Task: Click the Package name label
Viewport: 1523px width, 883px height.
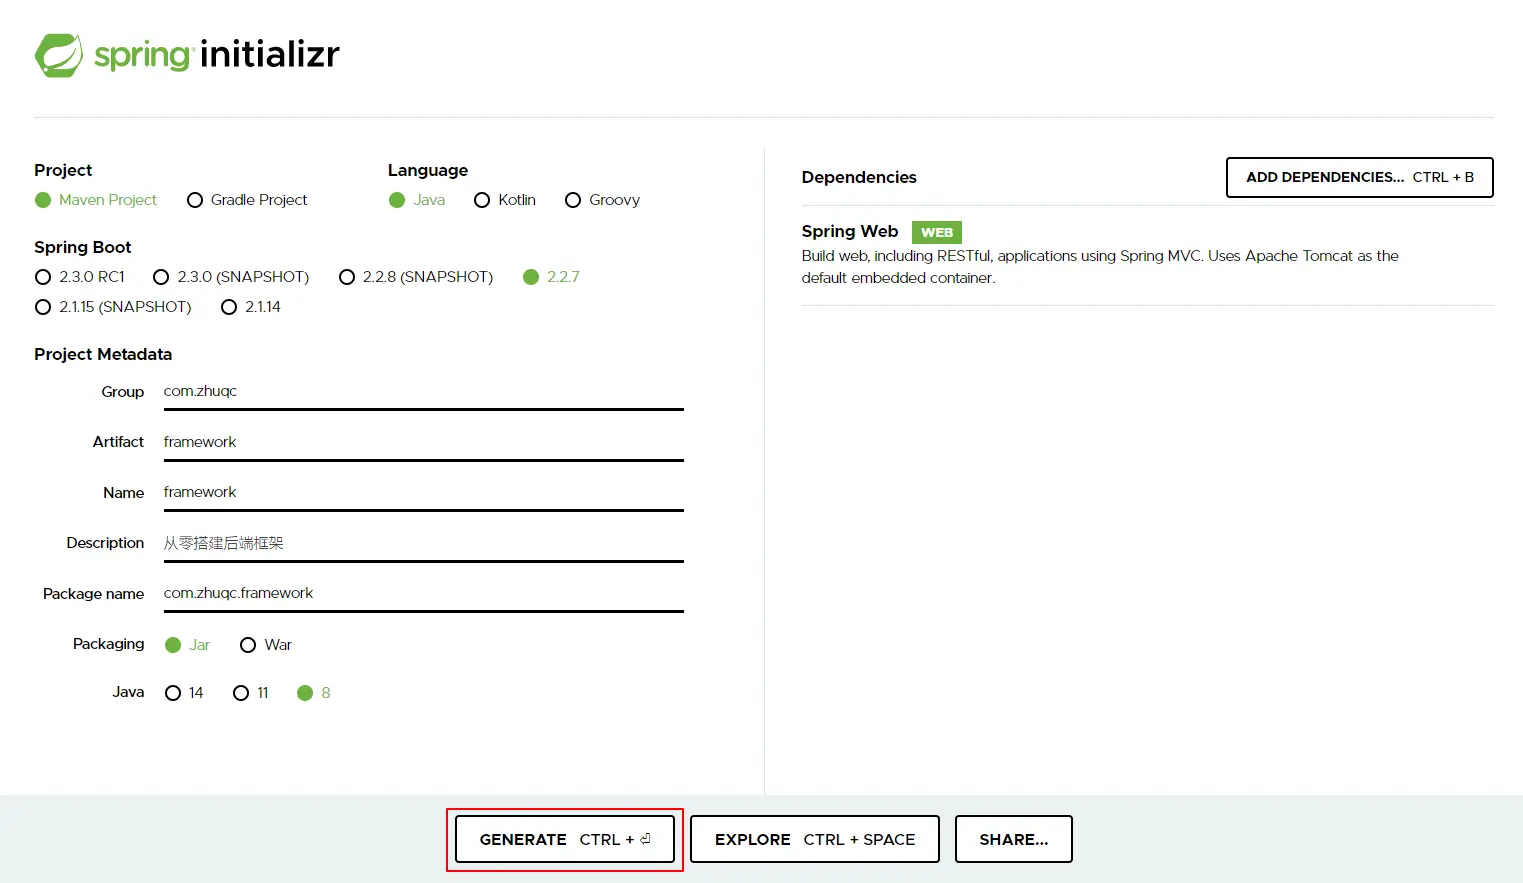Action: point(93,594)
